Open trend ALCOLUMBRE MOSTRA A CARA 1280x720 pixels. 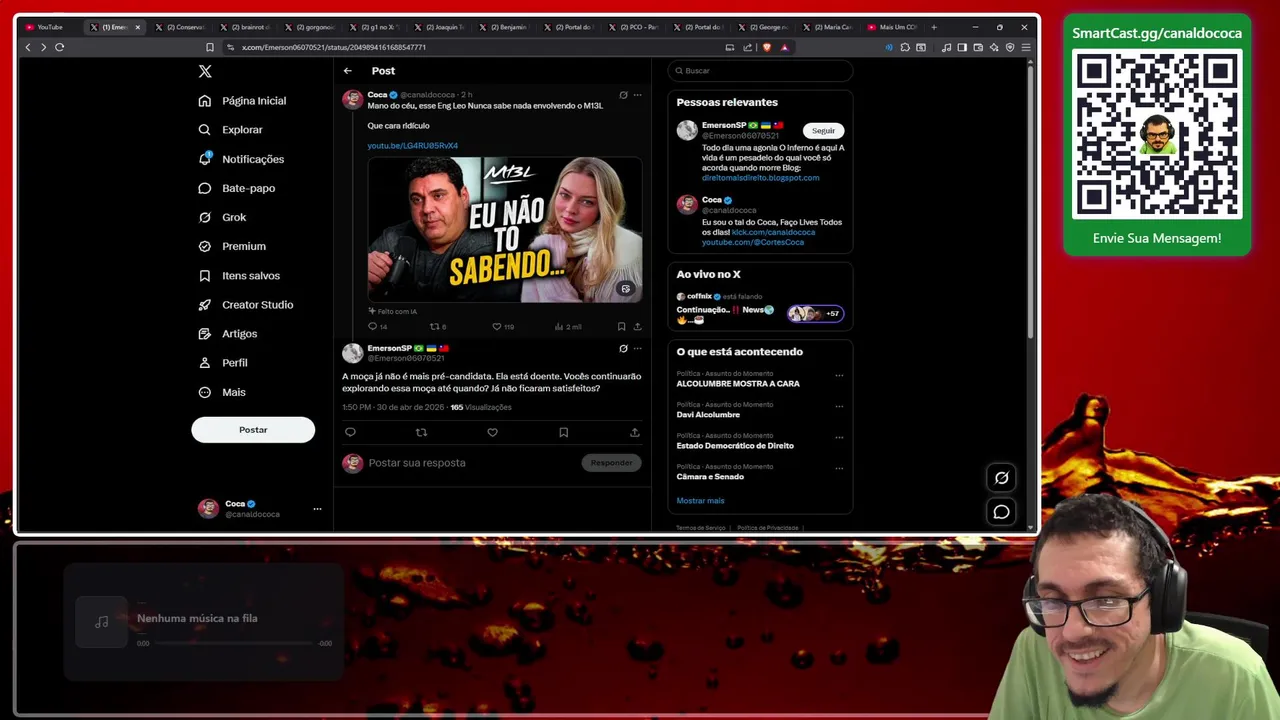tap(738, 384)
